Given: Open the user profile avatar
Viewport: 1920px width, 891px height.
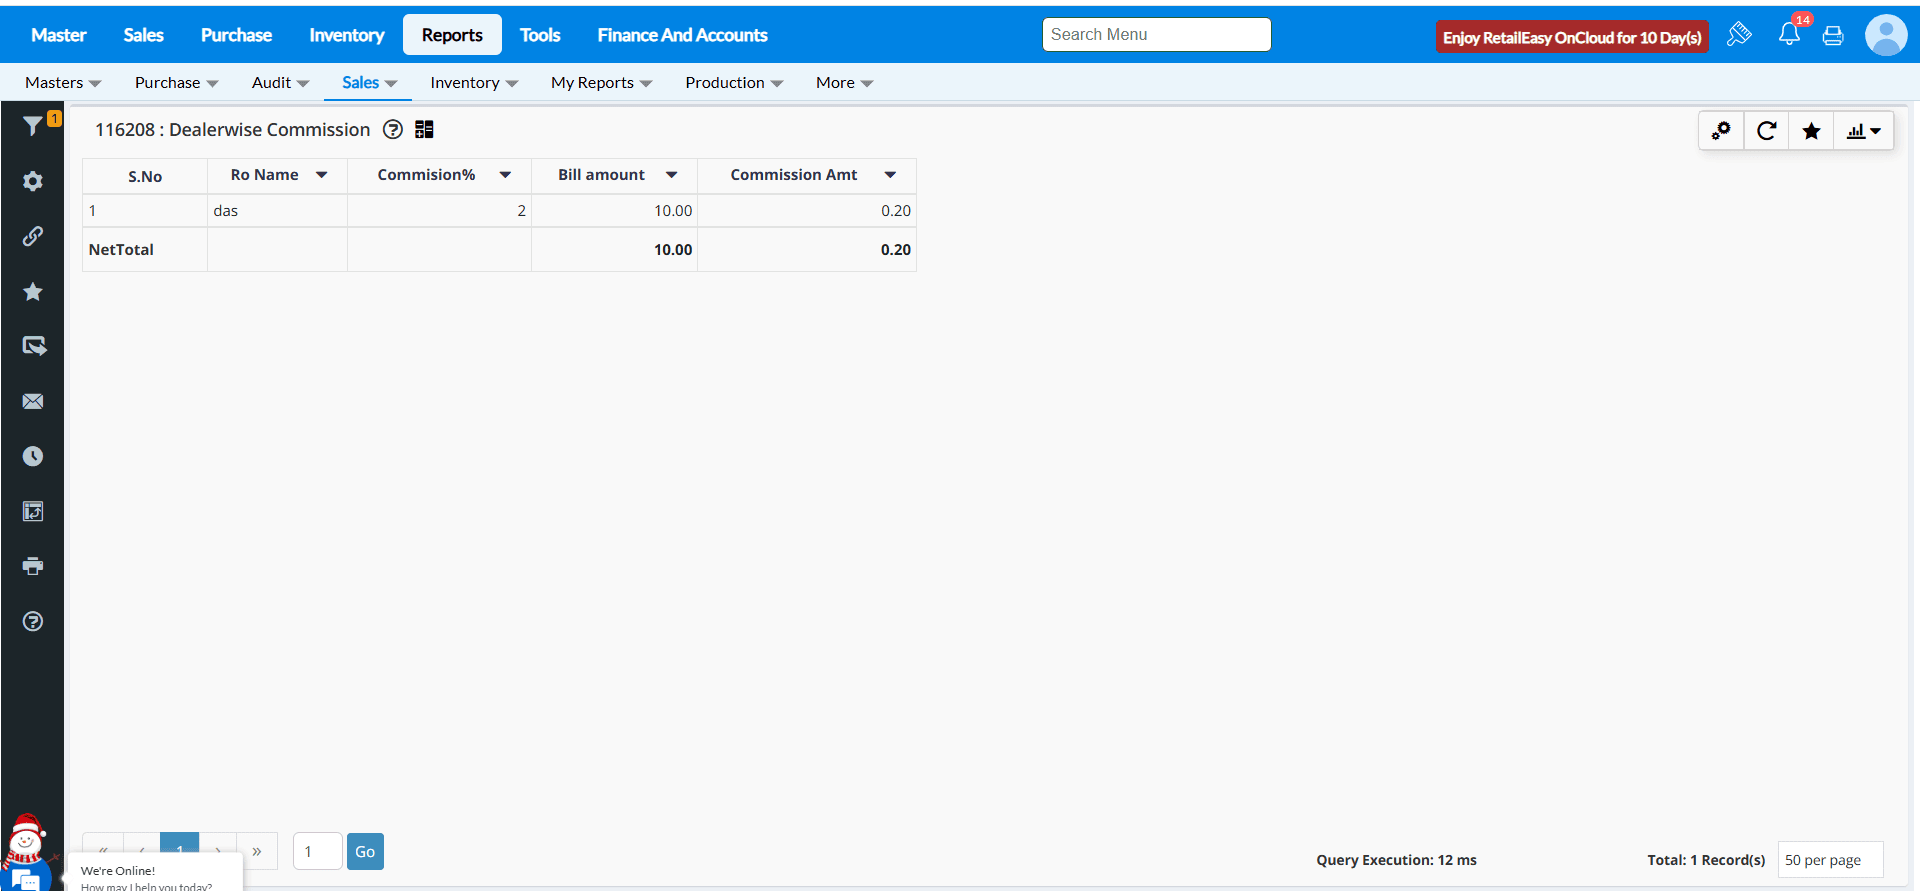Looking at the screenshot, I should coord(1886,35).
